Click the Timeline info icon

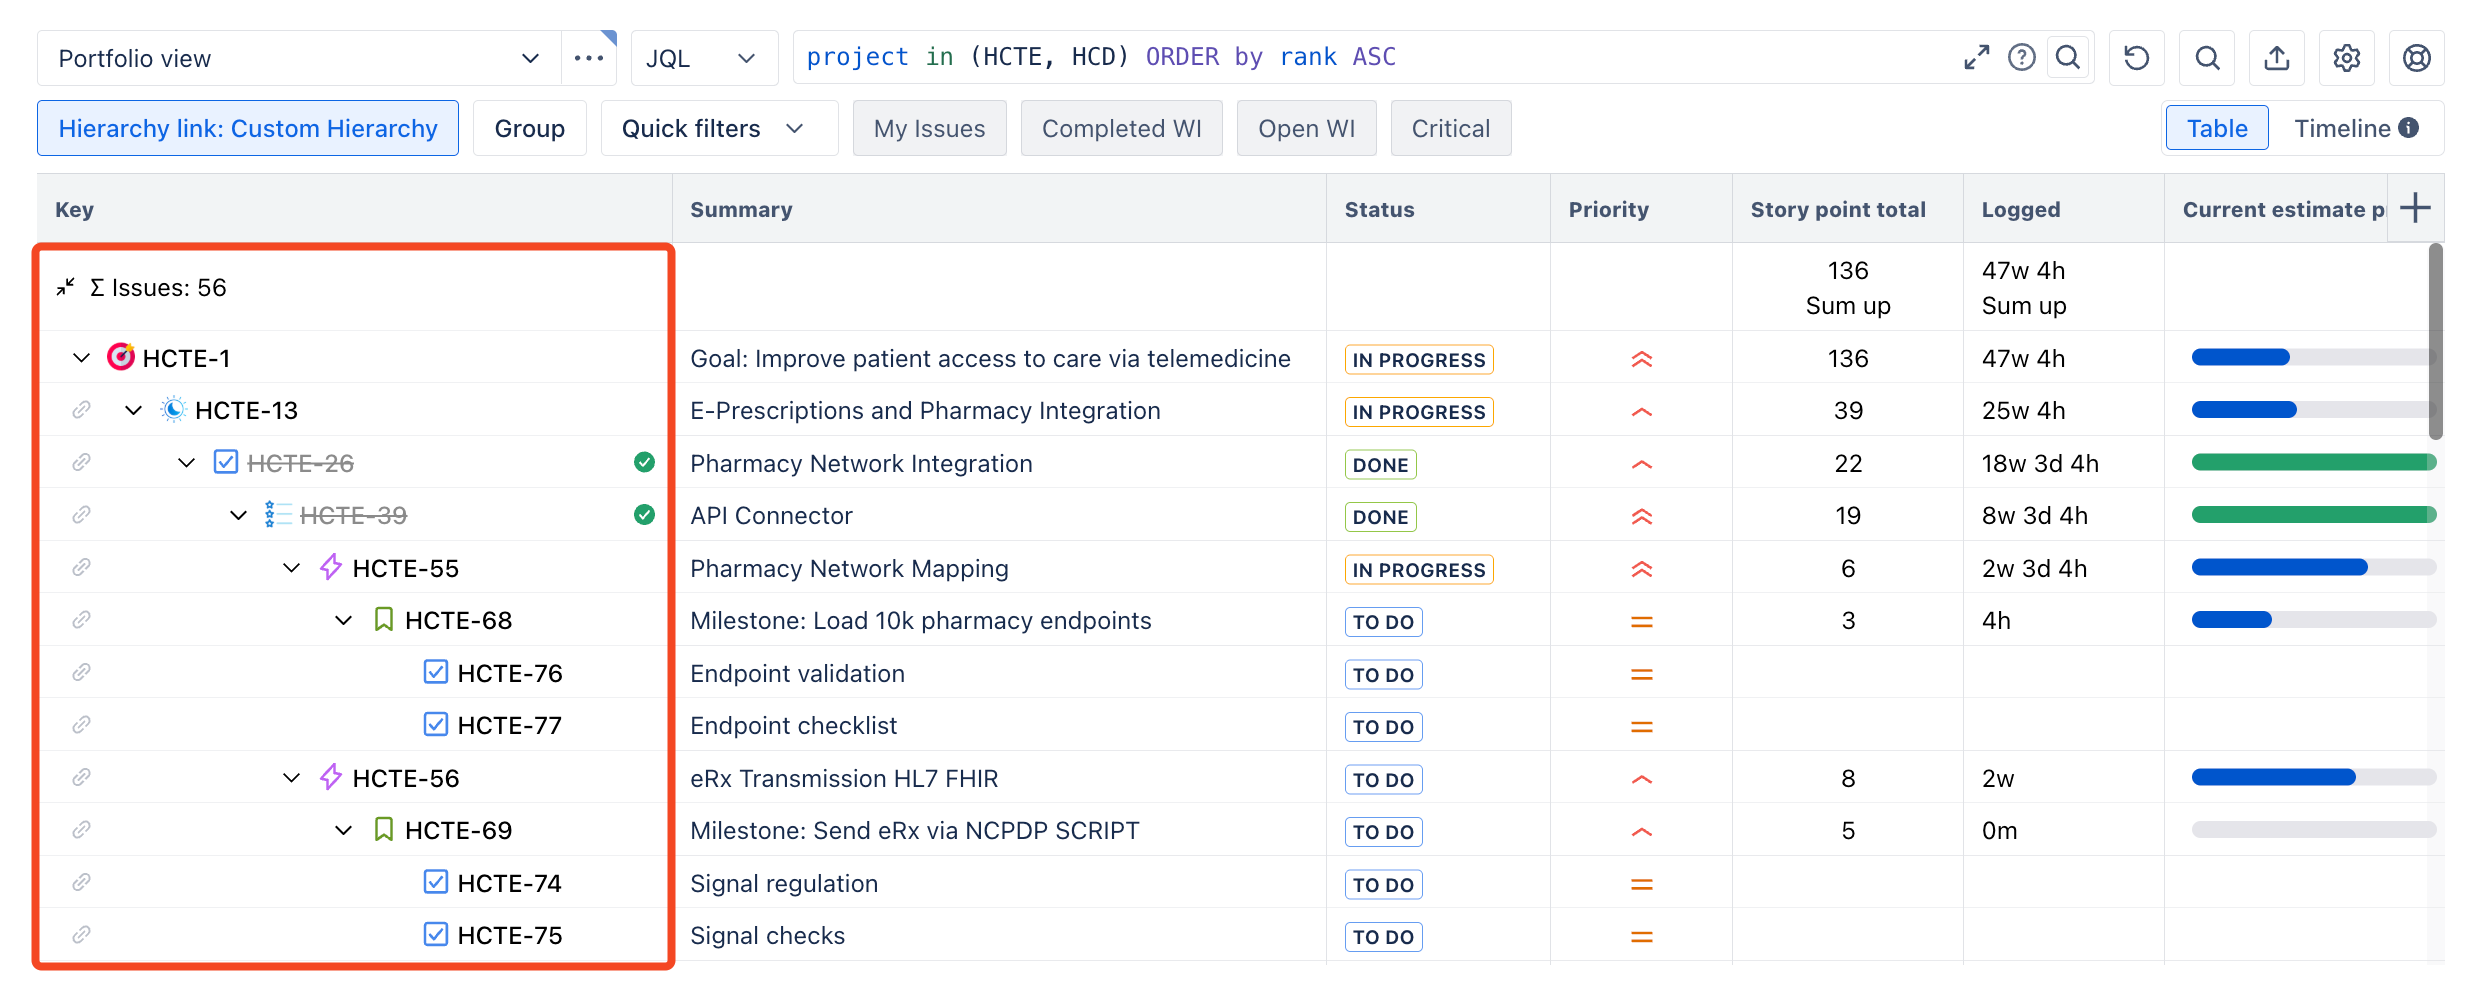2408,128
